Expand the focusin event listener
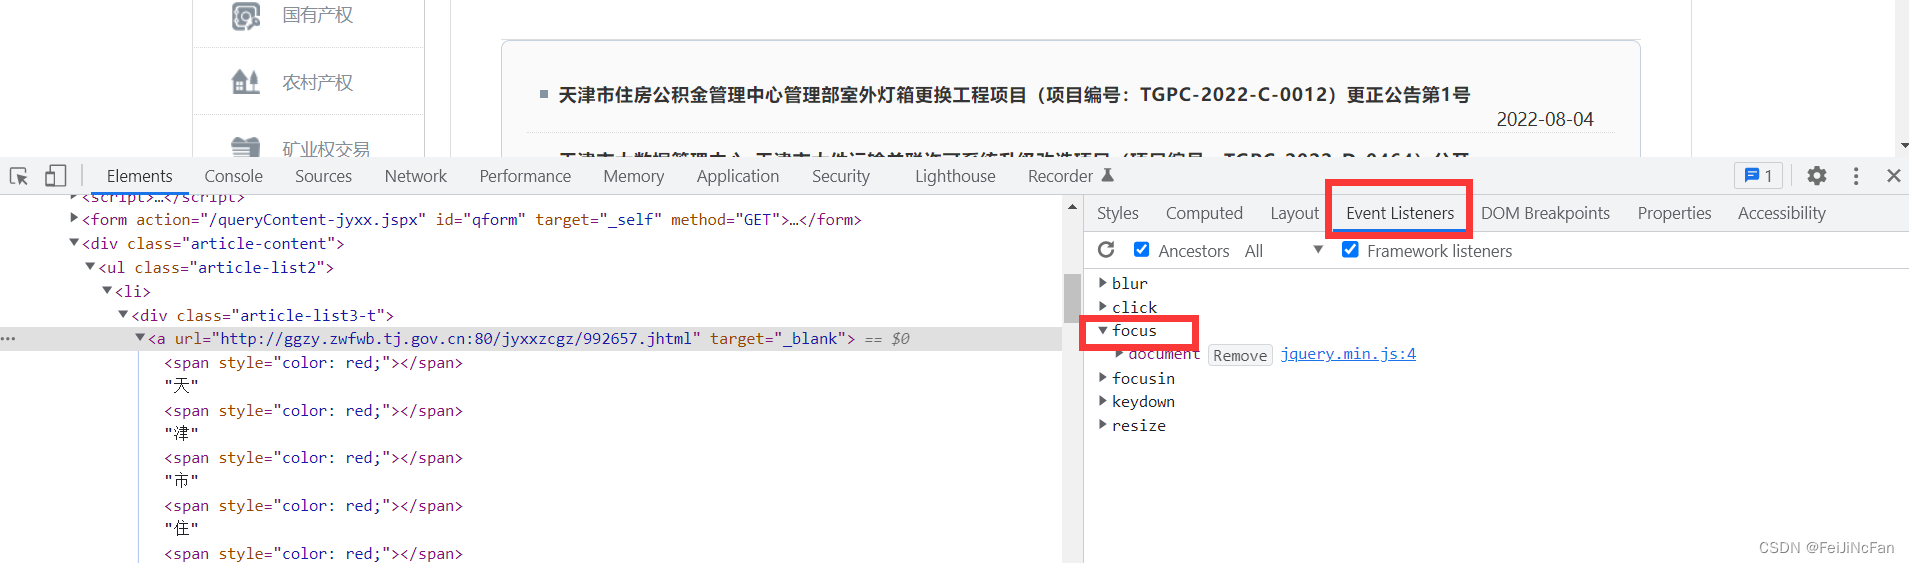Viewport: 1909px width, 563px height. (x=1103, y=378)
